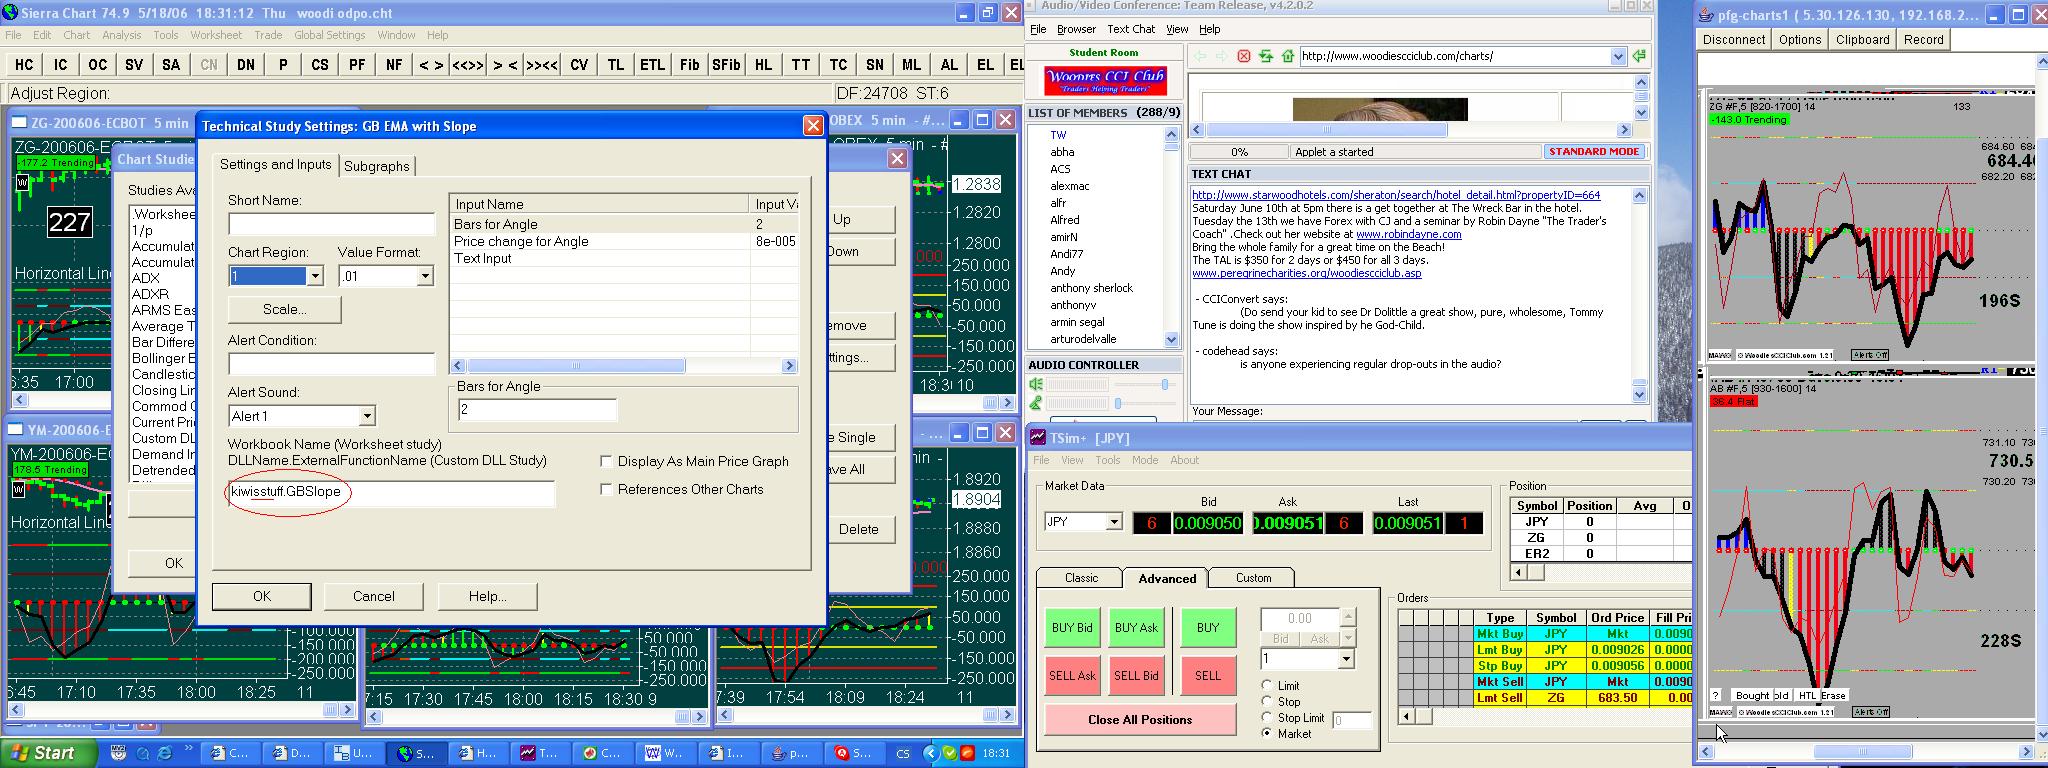Click the green home icon in browser toolbar

[1288, 56]
